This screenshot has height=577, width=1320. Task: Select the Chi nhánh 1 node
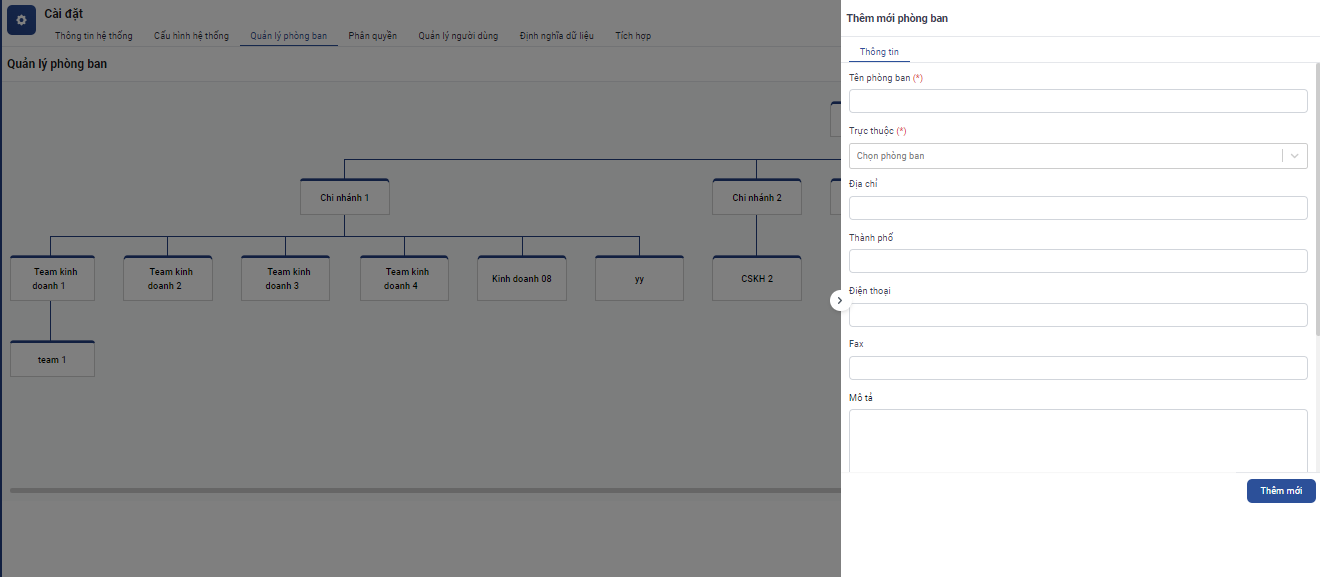coord(345,197)
